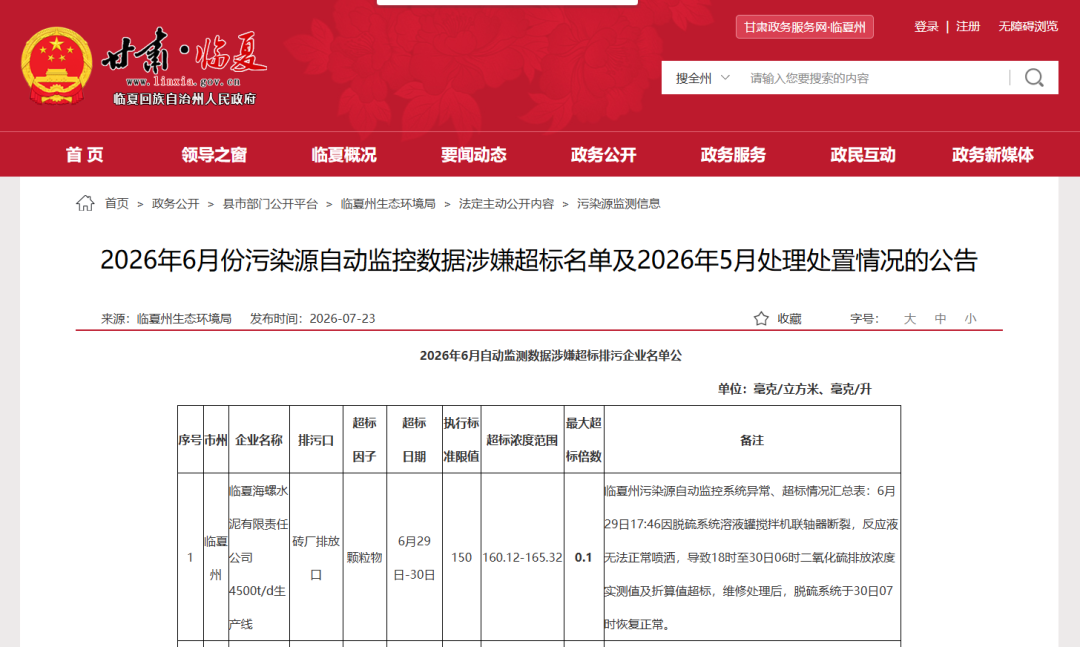
Task: Click the limit value cell 150
Action: (x=461, y=557)
